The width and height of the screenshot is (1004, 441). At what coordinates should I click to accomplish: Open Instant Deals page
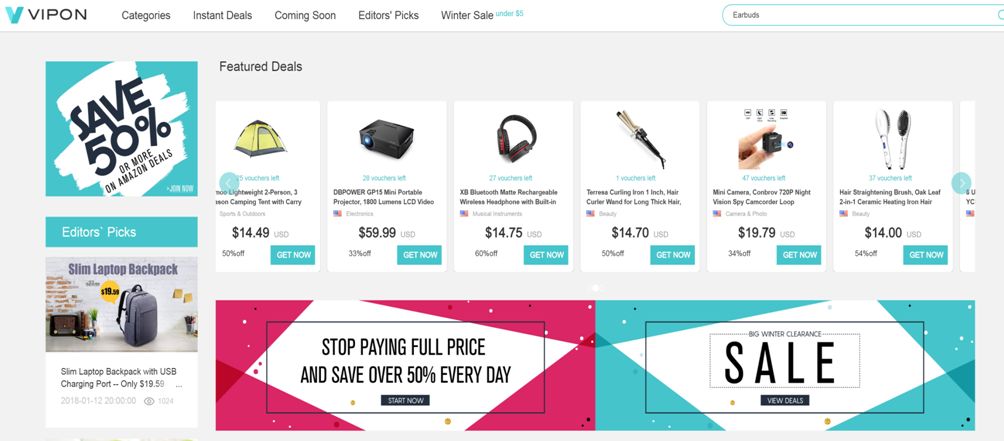(x=222, y=15)
